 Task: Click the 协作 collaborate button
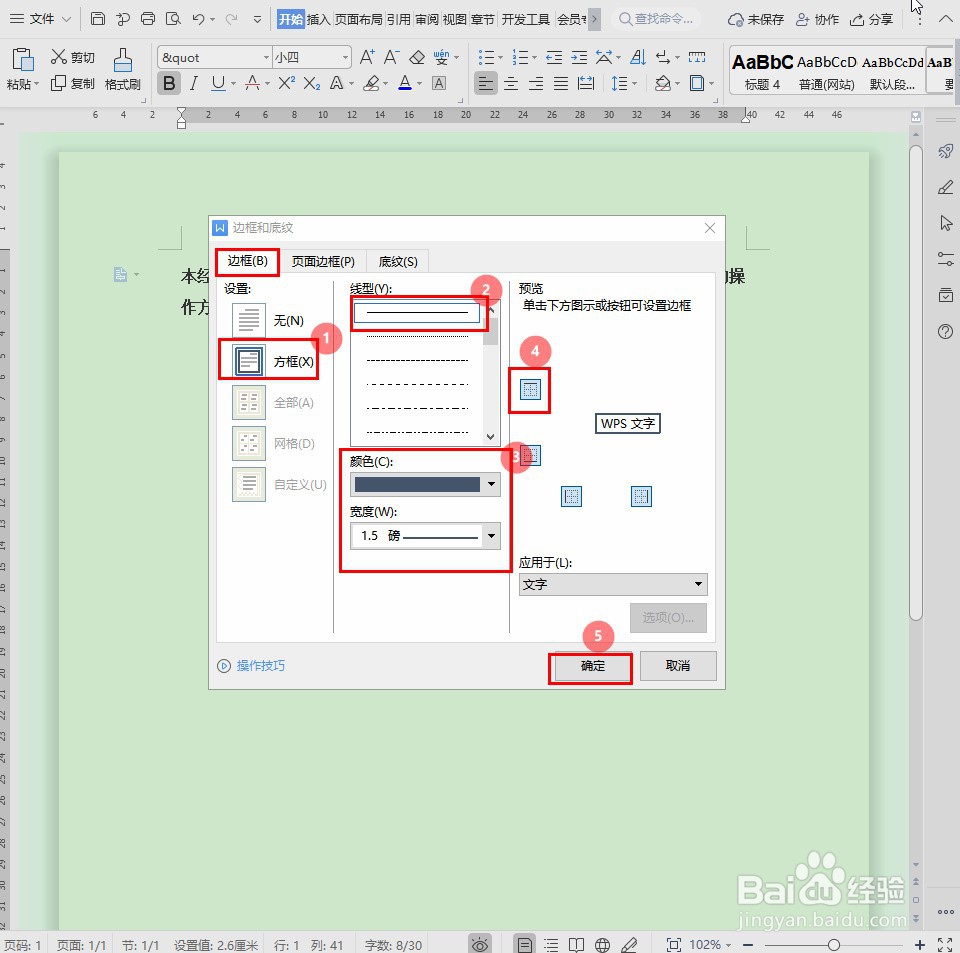coord(817,19)
